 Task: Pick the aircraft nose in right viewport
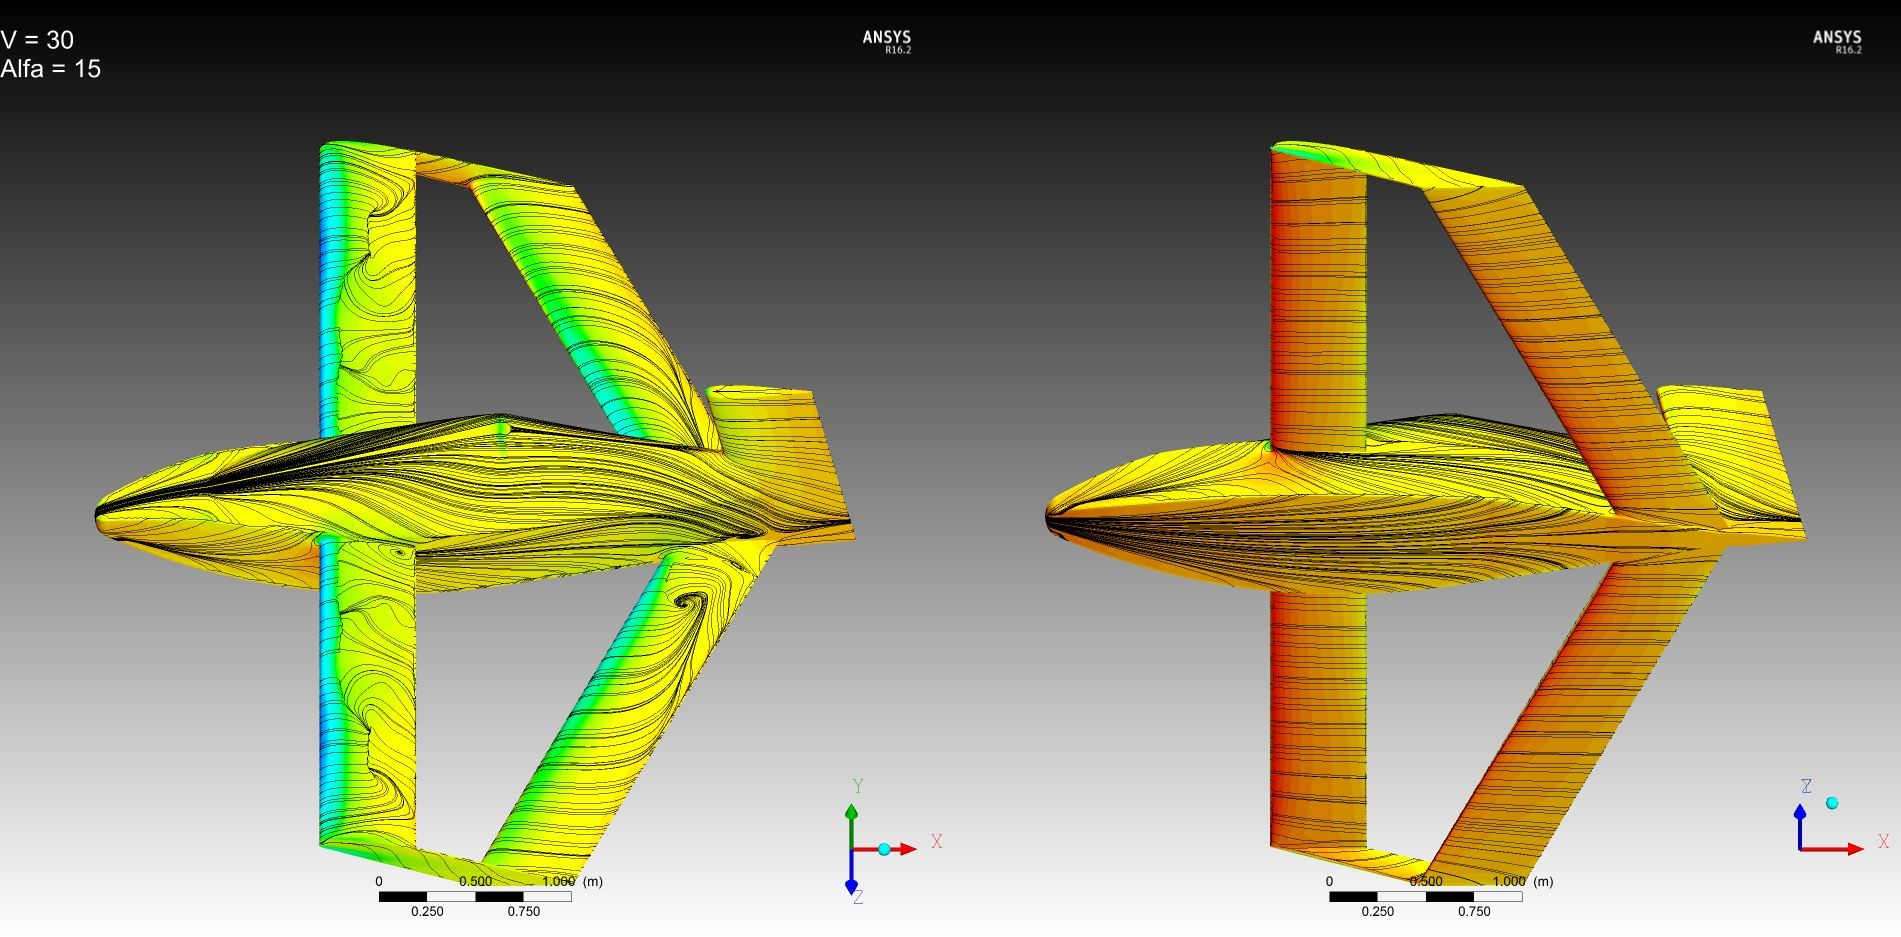click(x=1052, y=516)
